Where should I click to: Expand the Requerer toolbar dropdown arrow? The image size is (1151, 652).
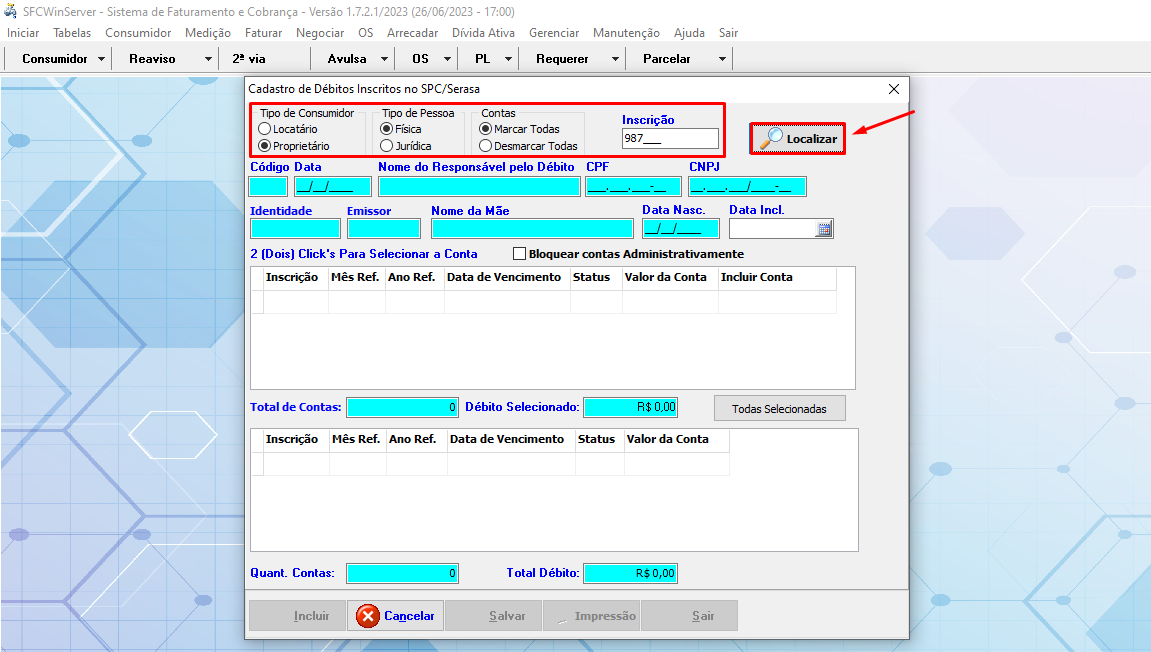614,59
